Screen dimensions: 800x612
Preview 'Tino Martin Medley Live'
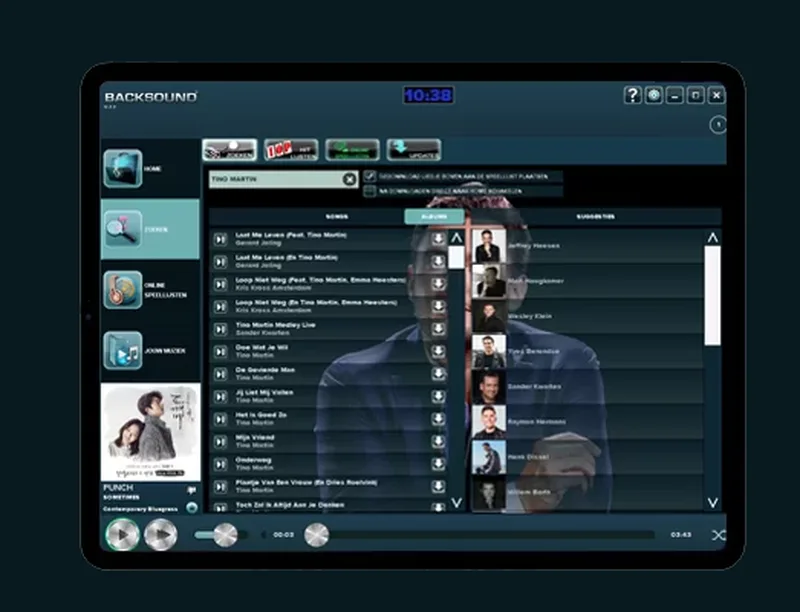pyautogui.click(x=220, y=329)
